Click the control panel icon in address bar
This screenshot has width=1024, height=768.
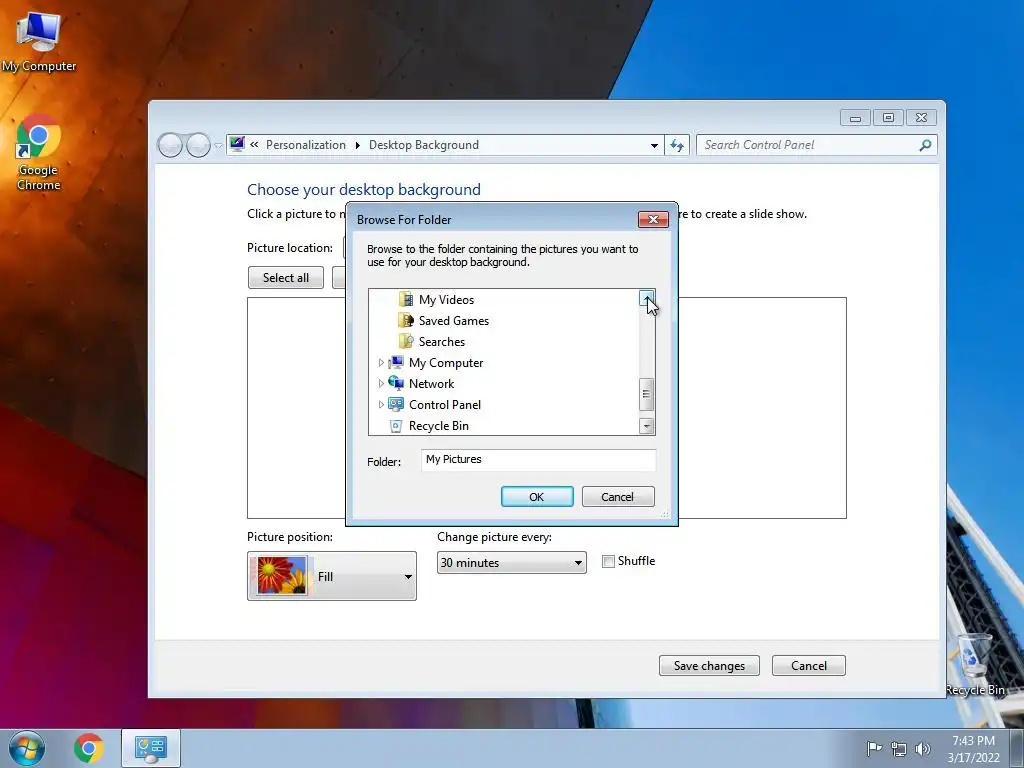click(x=237, y=144)
